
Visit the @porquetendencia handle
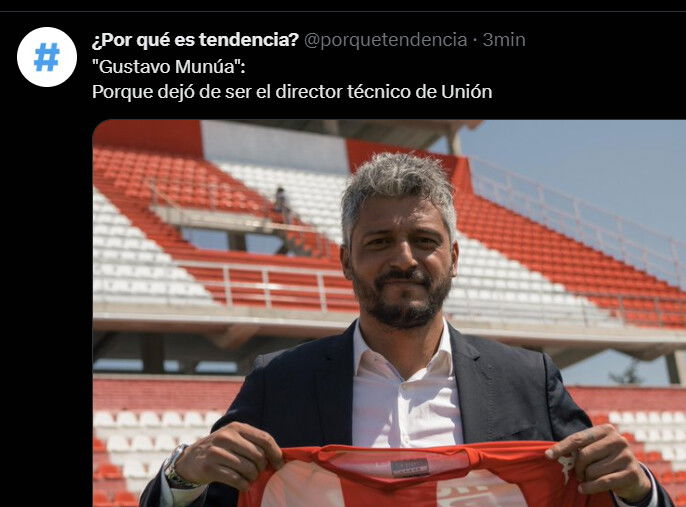(x=385, y=40)
